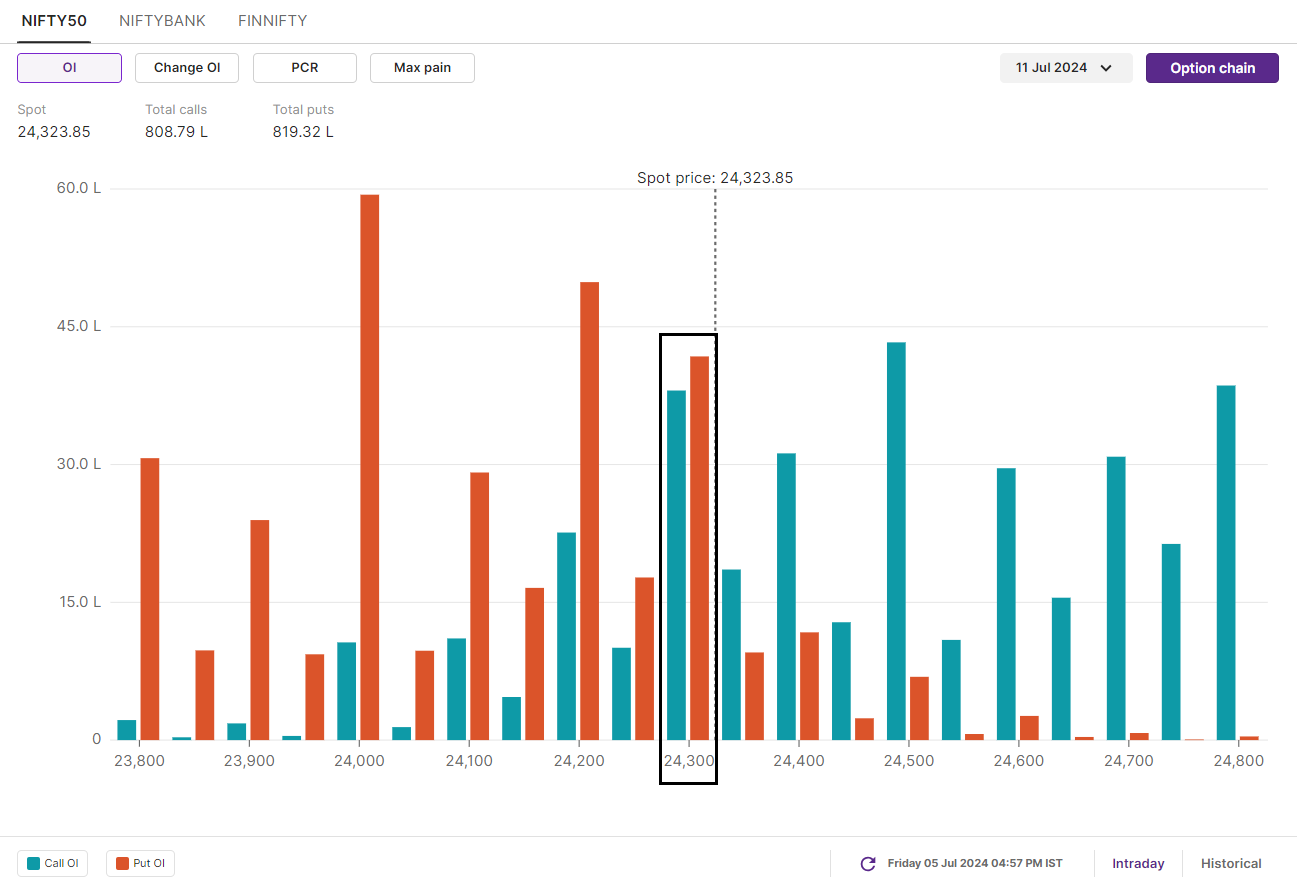
Task: Select the Change OI view
Action: click(x=187, y=68)
